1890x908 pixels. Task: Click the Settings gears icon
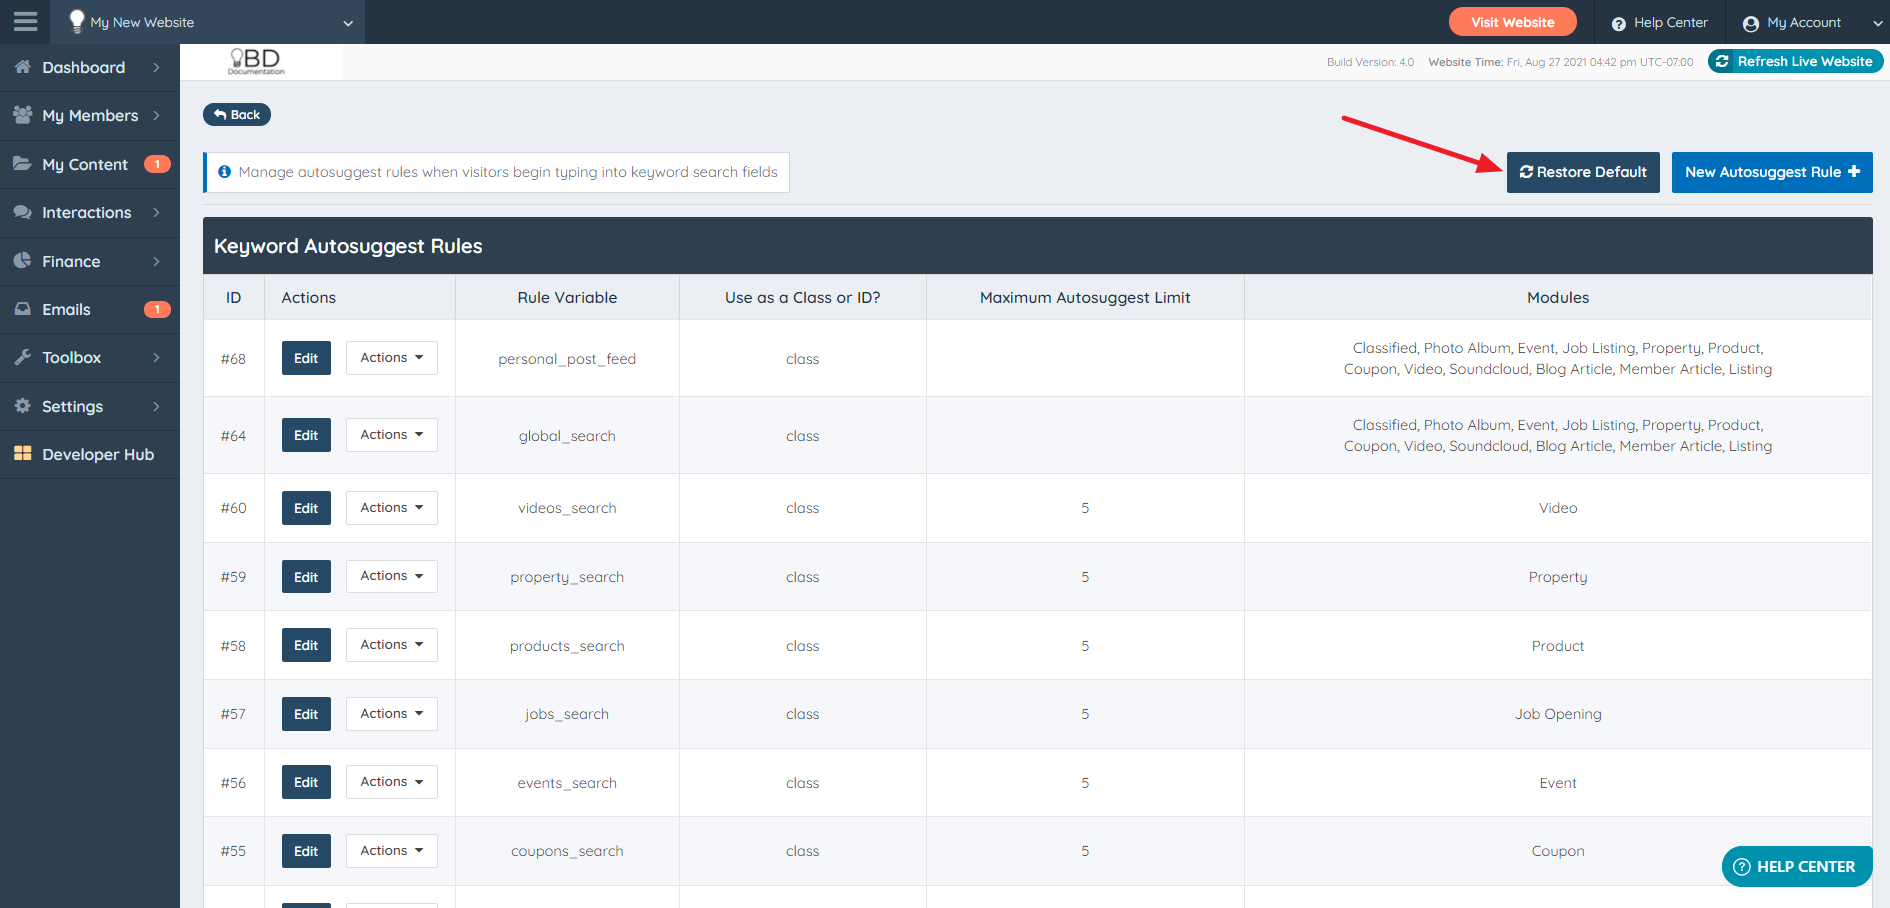click(22, 405)
